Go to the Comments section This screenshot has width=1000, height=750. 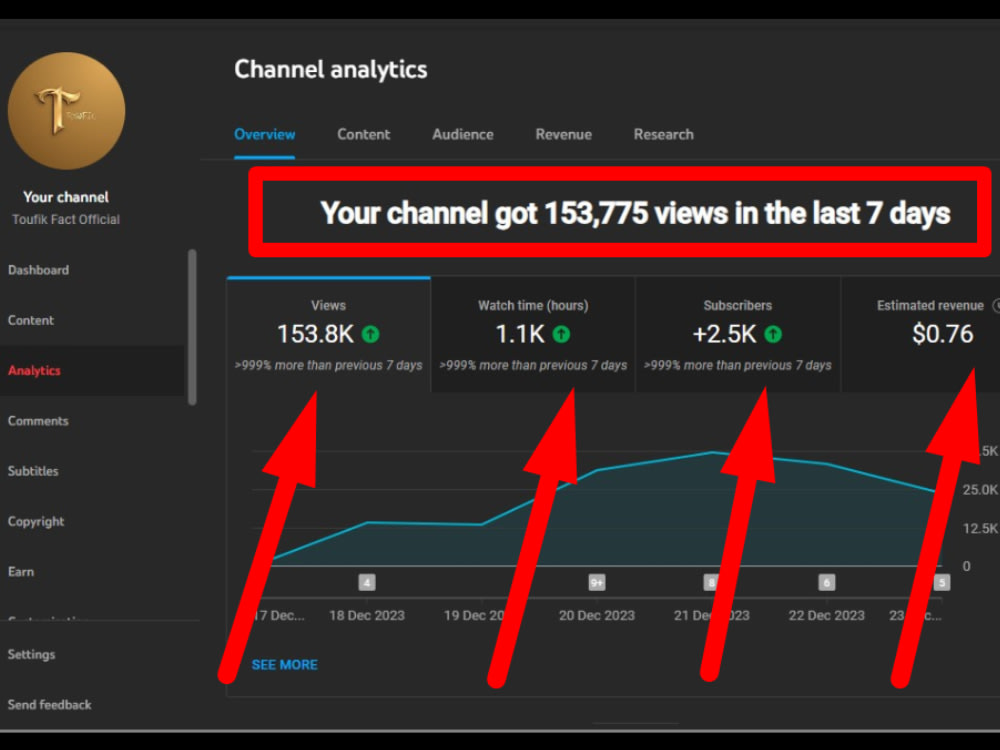[x=38, y=421]
